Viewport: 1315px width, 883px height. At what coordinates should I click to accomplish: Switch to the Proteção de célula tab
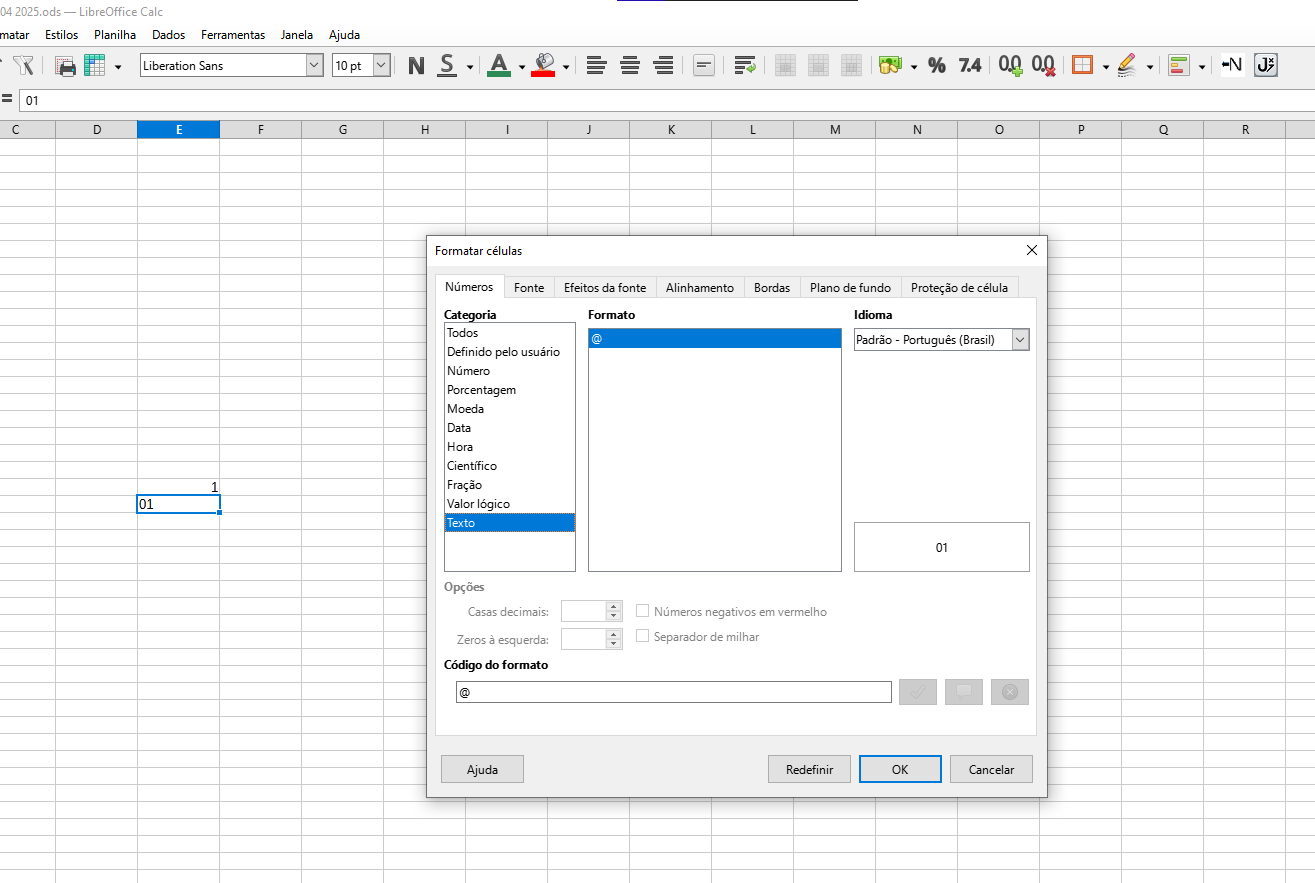(x=959, y=287)
